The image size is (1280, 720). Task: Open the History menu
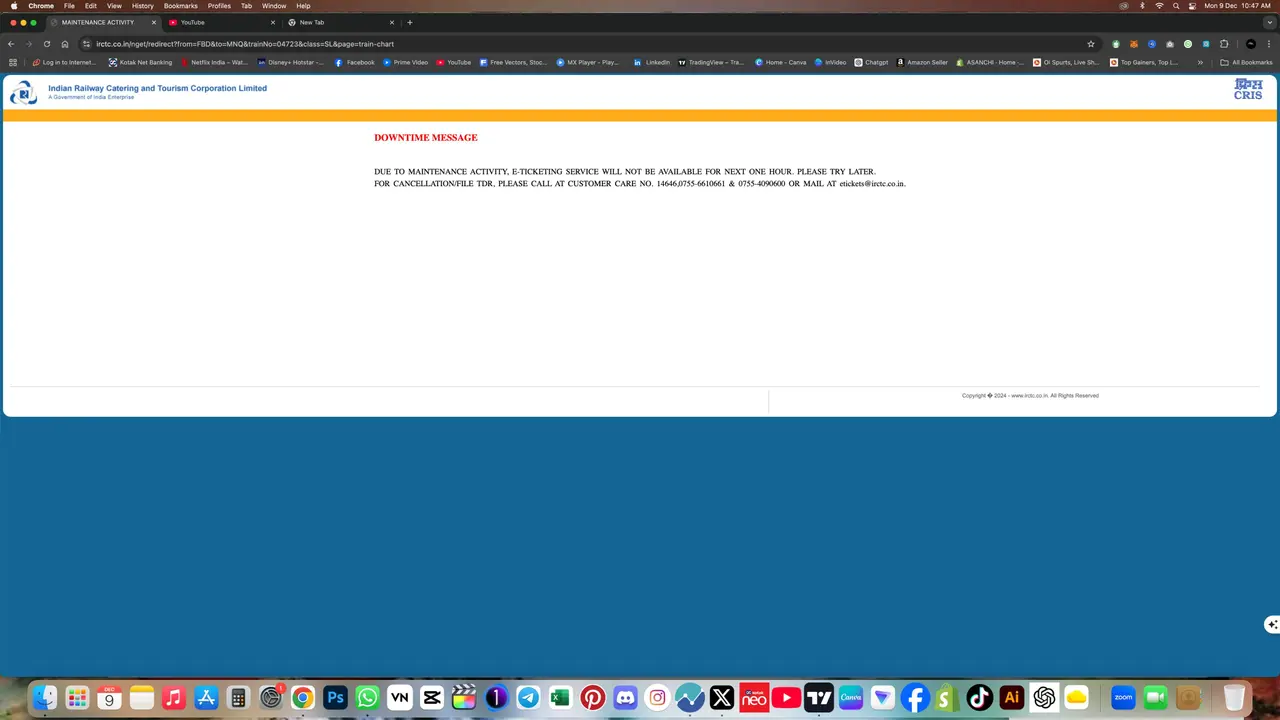(142, 5)
